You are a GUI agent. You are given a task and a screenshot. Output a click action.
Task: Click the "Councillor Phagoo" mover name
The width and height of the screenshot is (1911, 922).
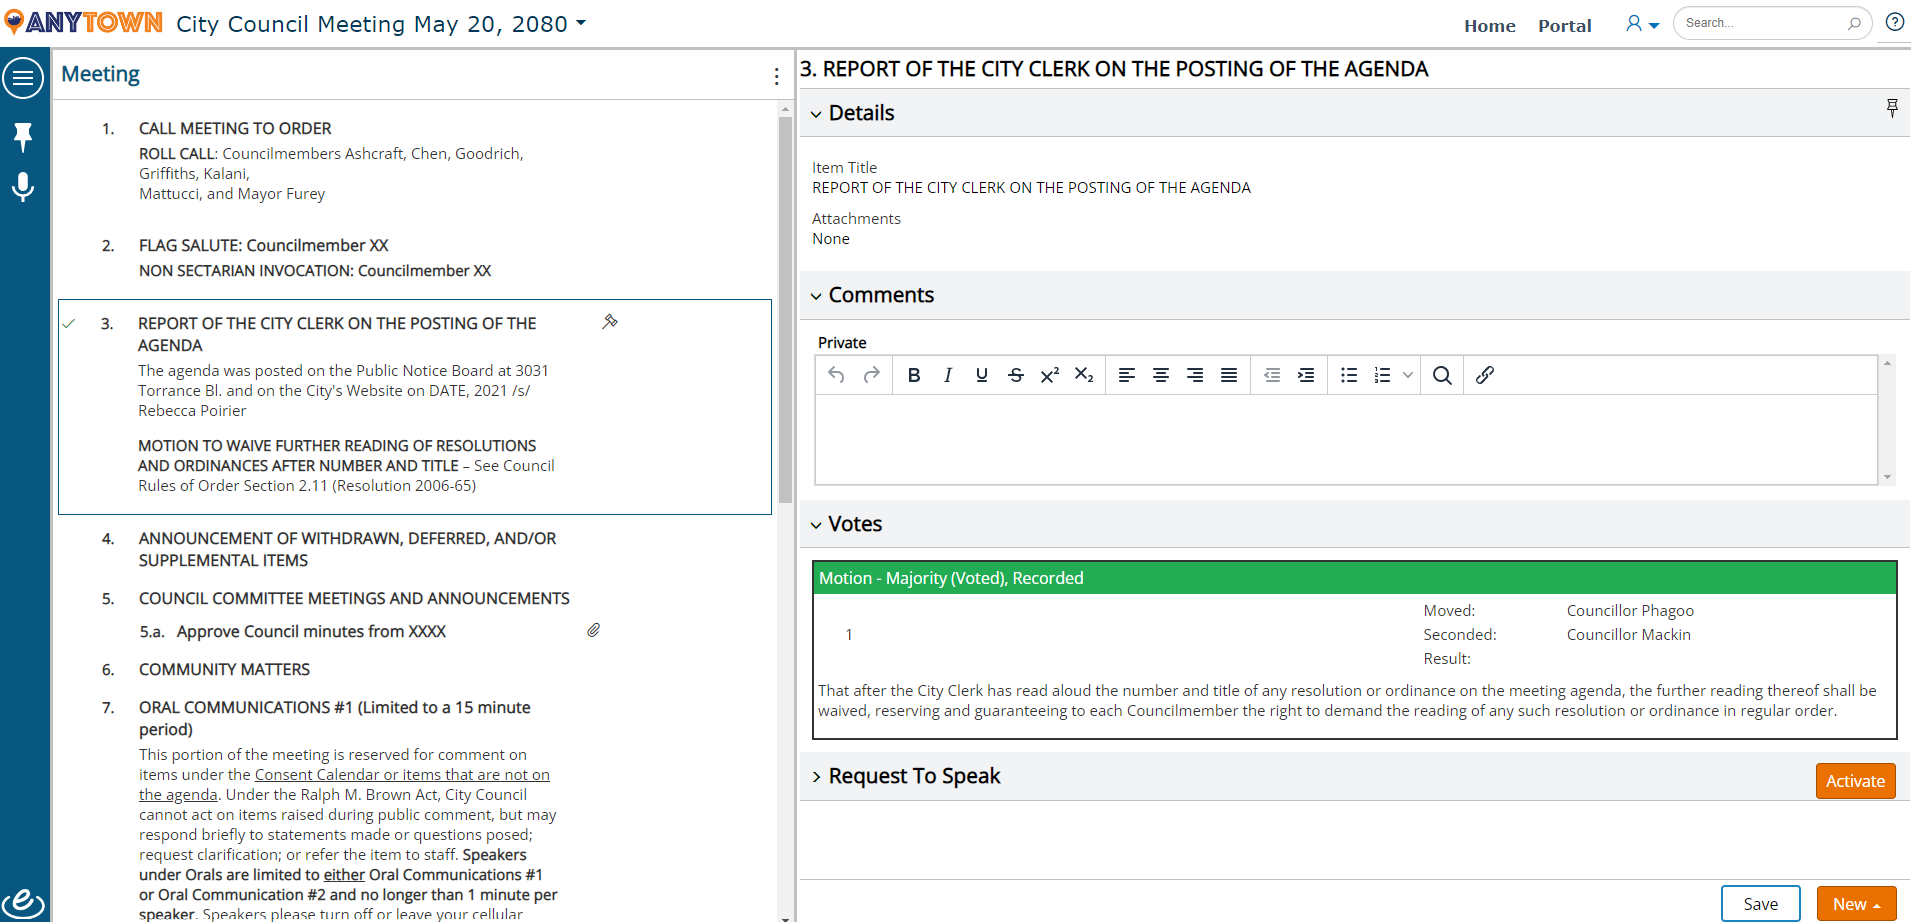point(1630,610)
